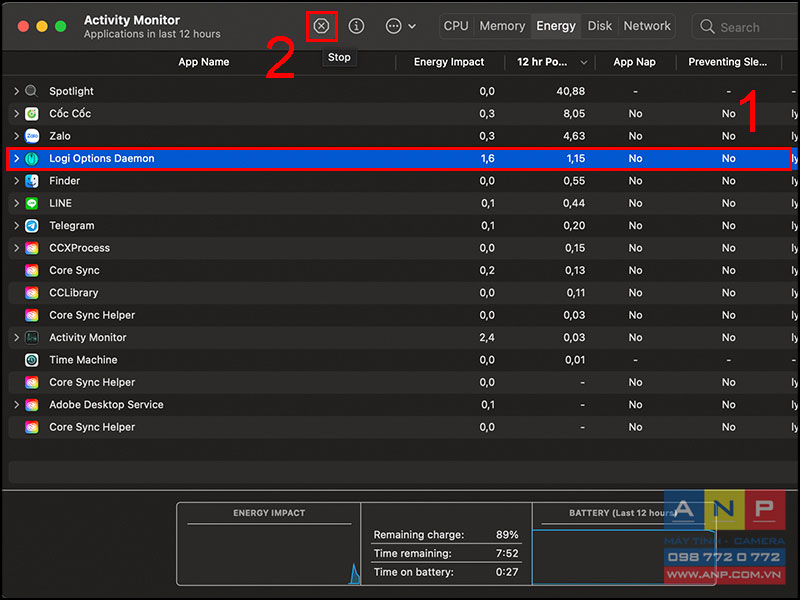Screen dimensions: 800x600
Task: Sort by the App Nap column
Action: coord(635,62)
